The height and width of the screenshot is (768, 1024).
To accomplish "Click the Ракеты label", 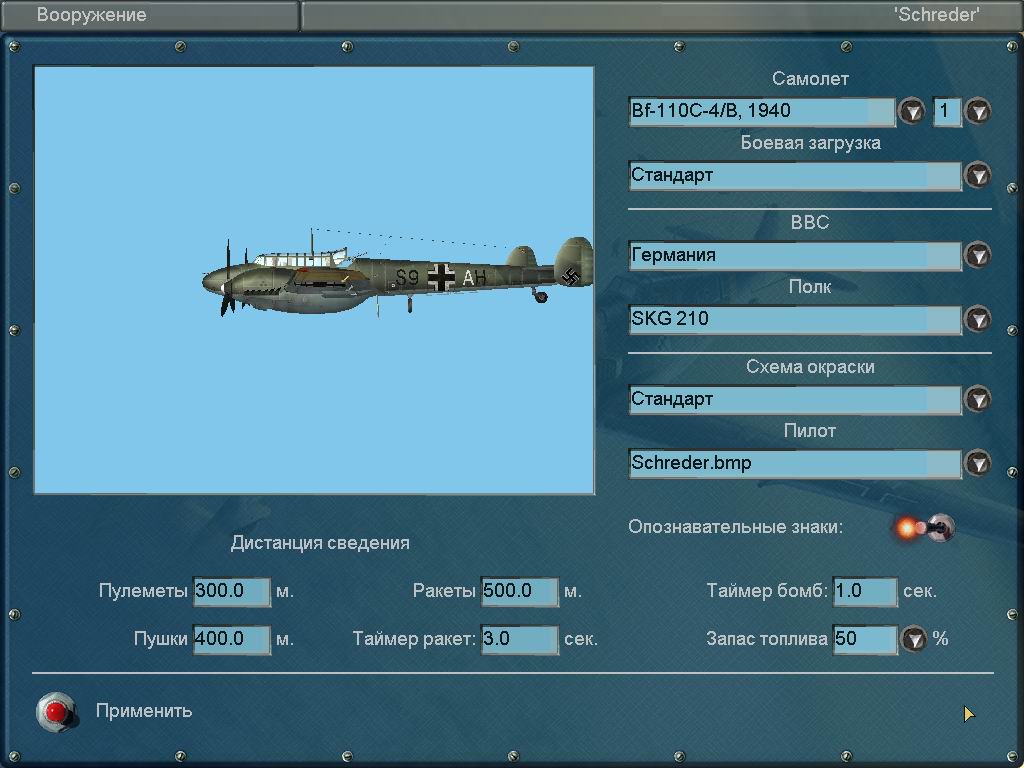I will (444, 591).
